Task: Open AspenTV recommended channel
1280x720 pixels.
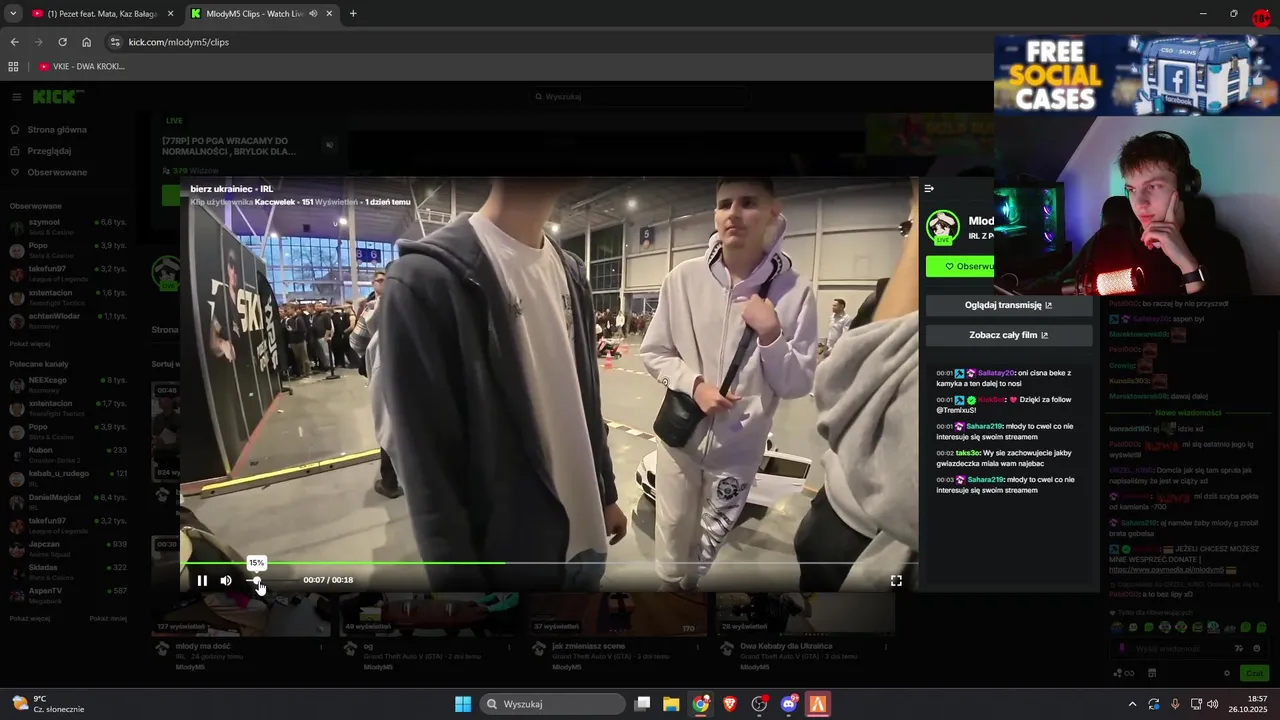Action: coord(68,595)
